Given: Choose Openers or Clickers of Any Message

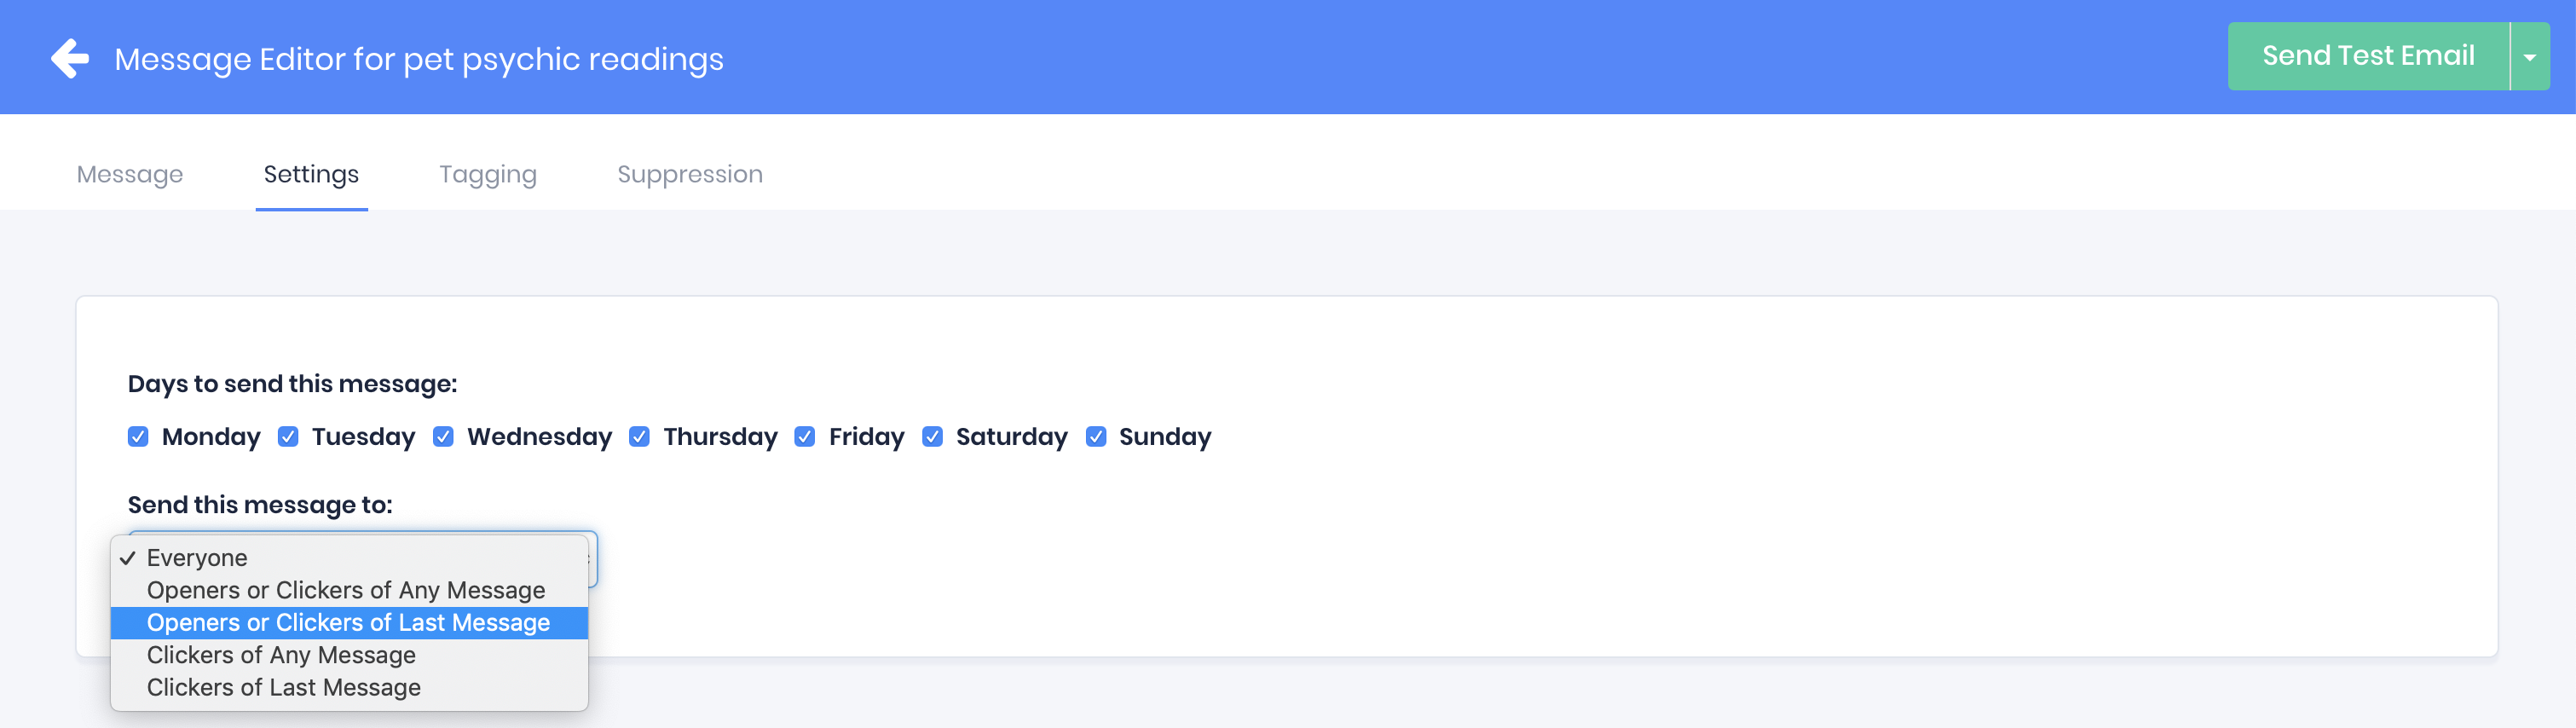Looking at the screenshot, I should 346,590.
